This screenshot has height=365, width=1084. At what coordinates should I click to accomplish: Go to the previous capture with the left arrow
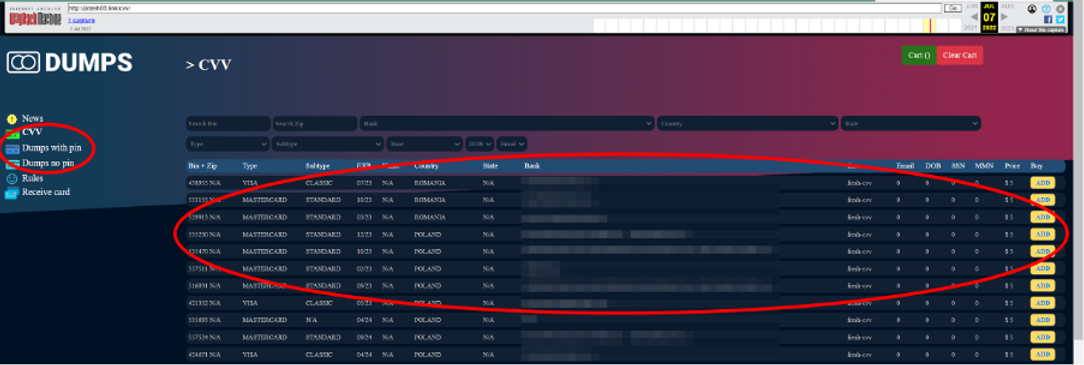point(973,17)
